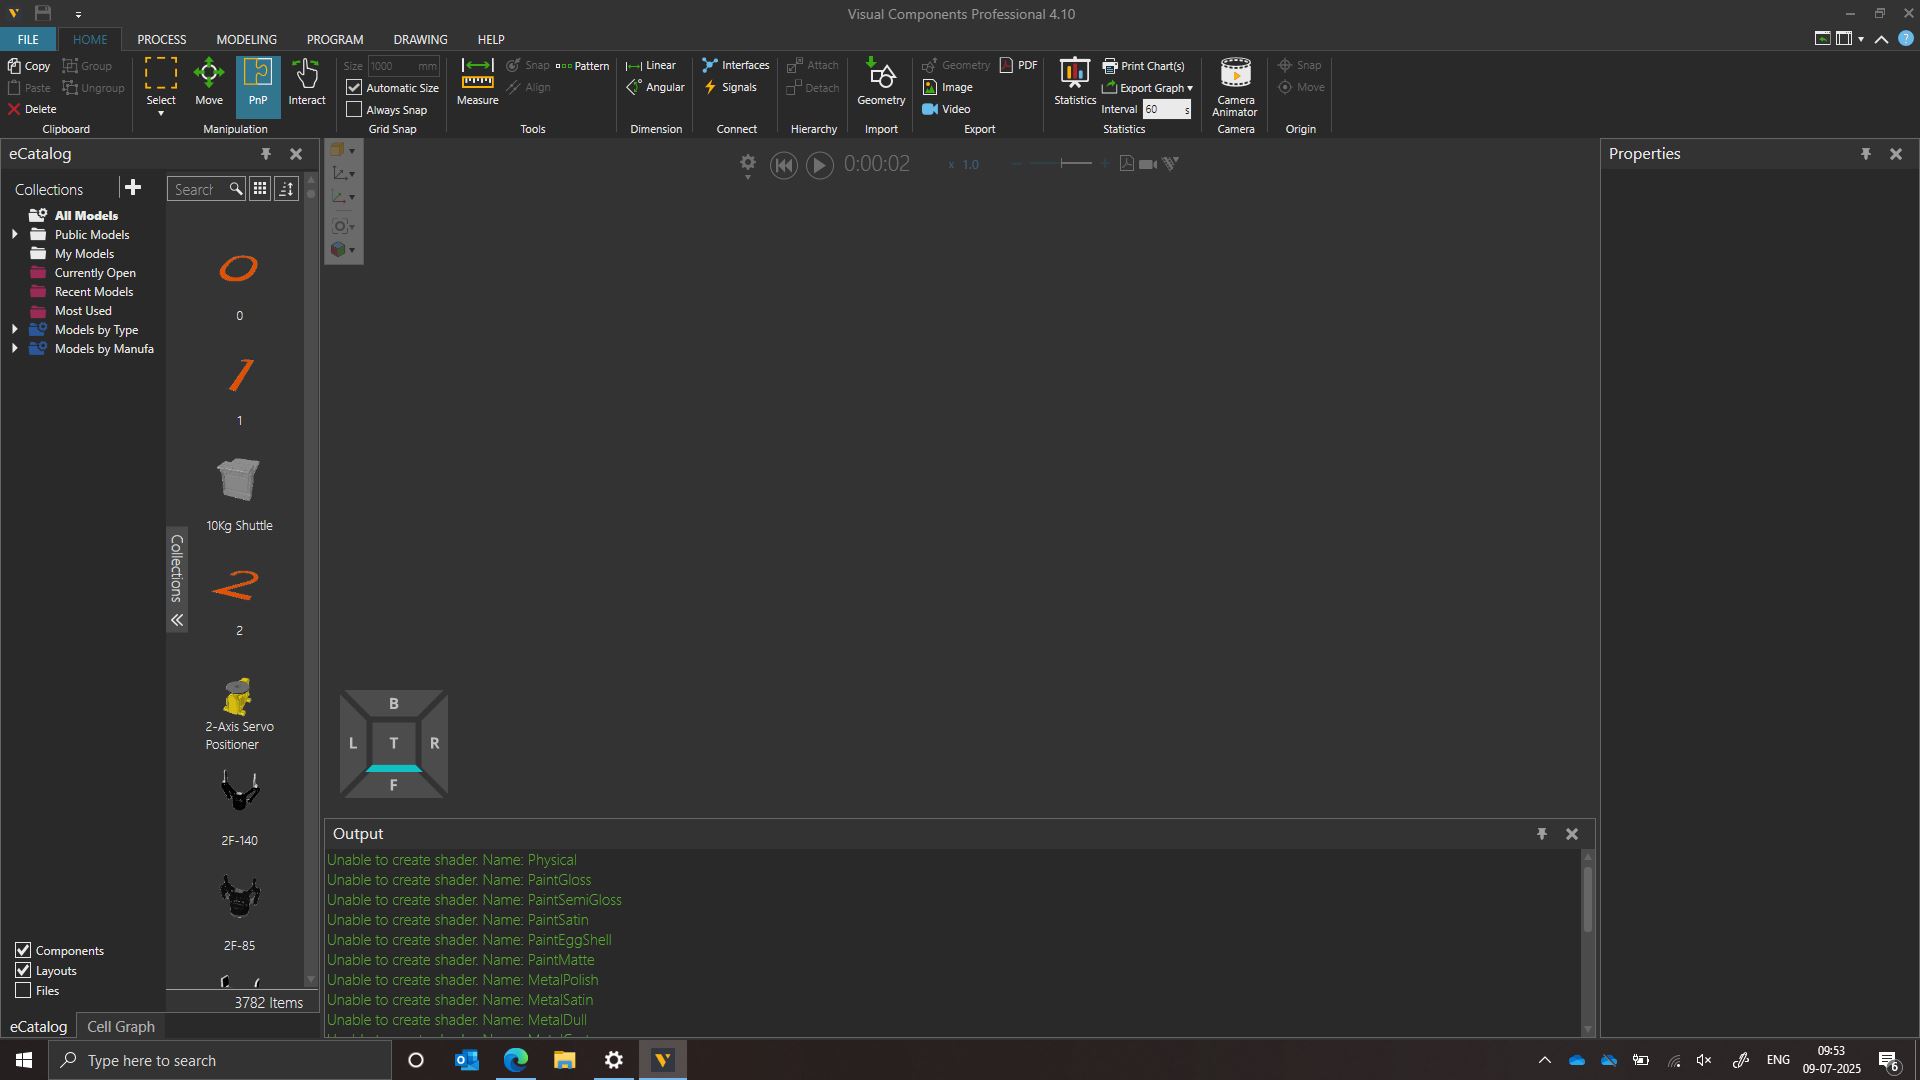Pin the Output panel
1920x1080 pixels.
click(1542, 834)
